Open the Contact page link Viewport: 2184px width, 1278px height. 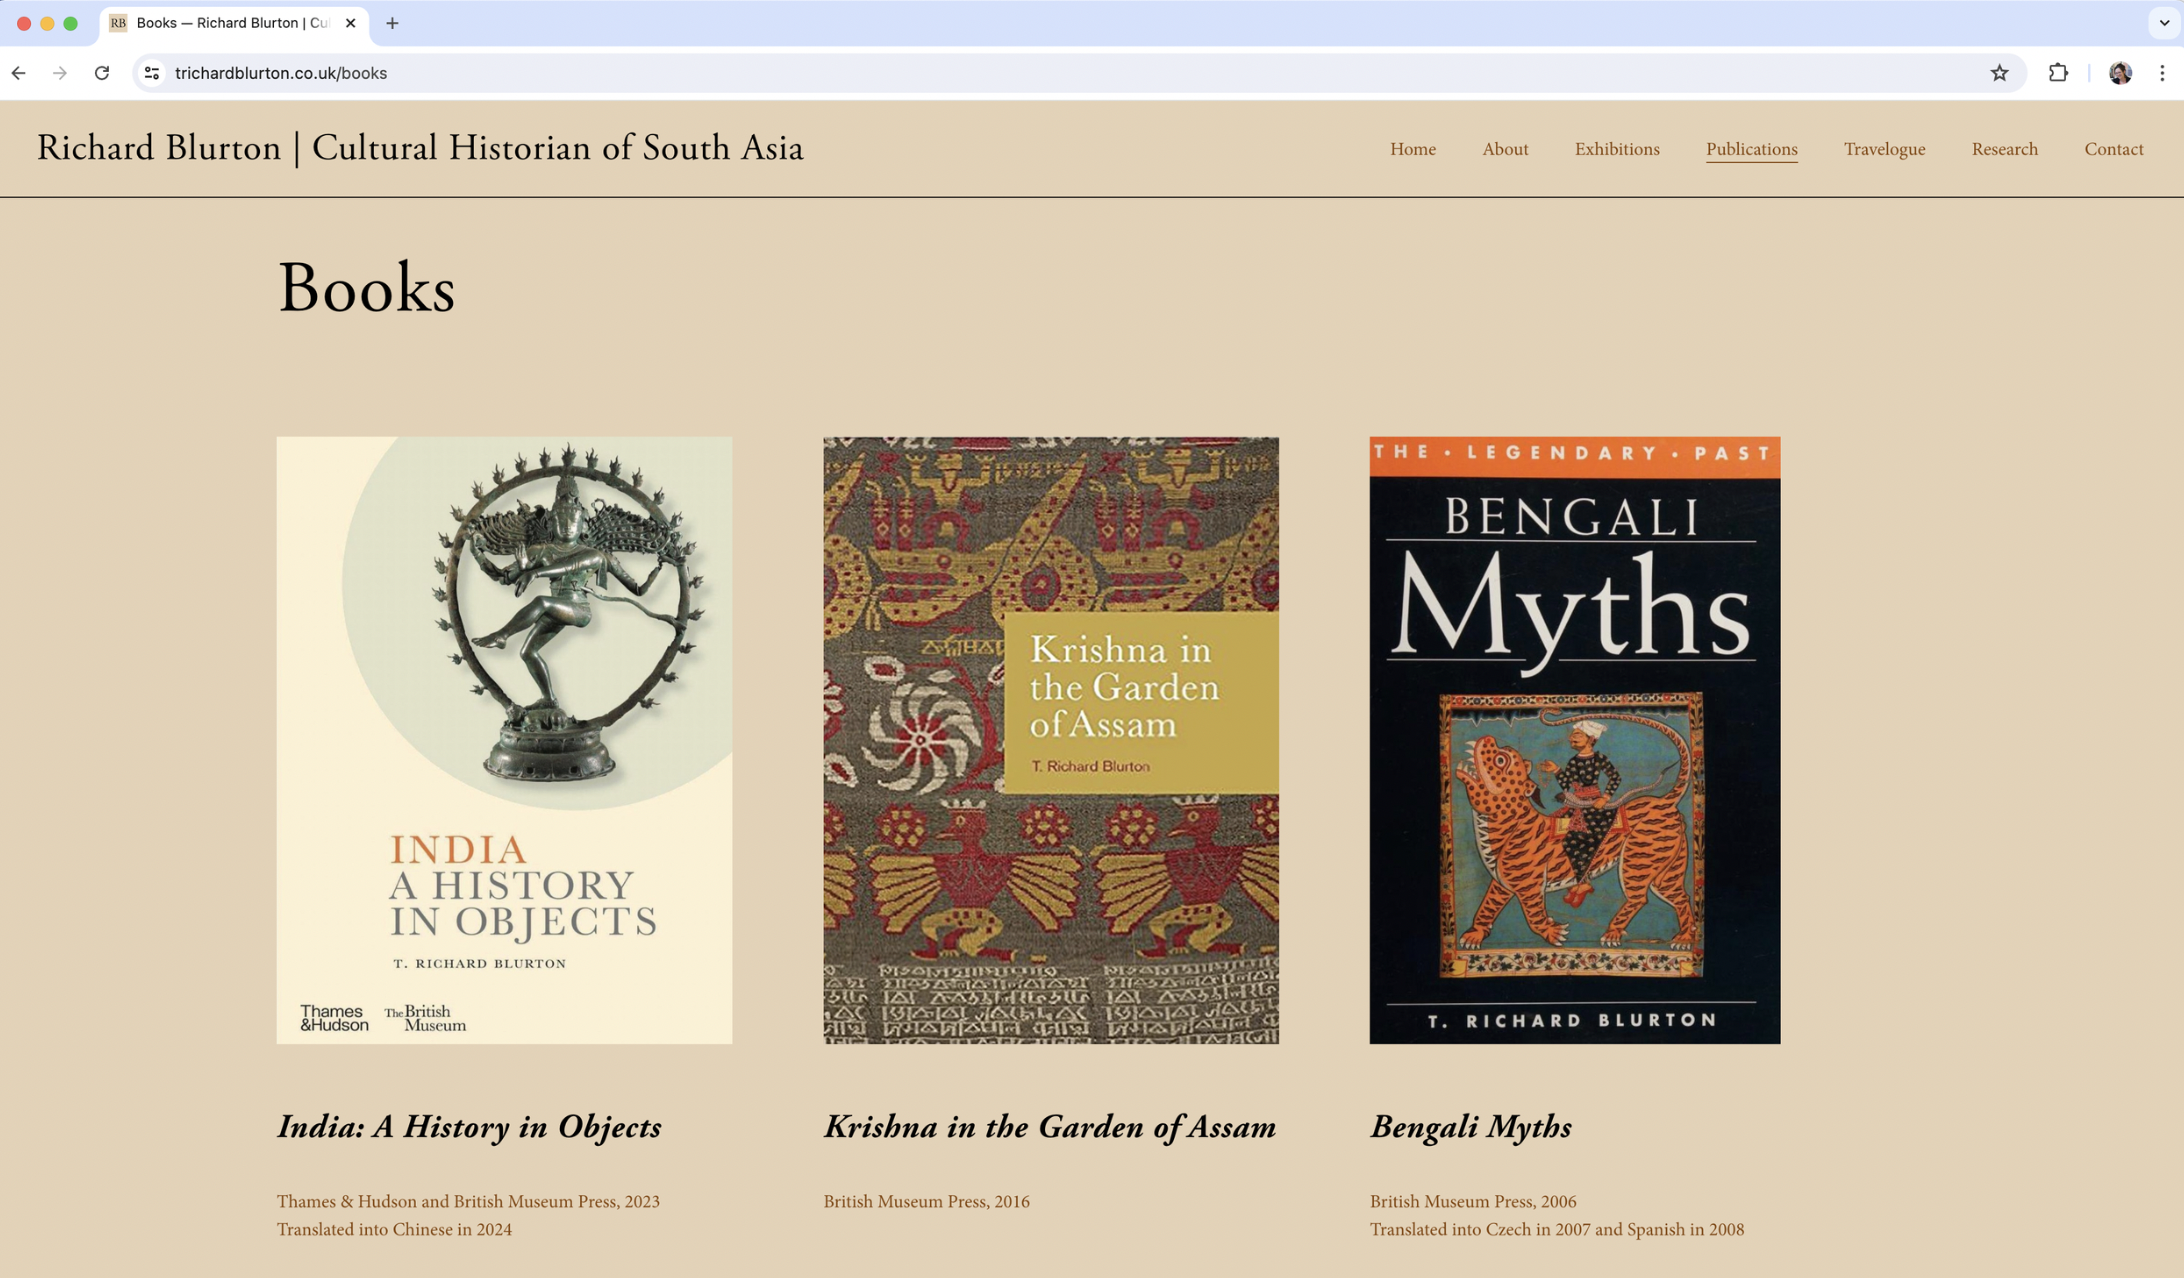coord(2113,149)
